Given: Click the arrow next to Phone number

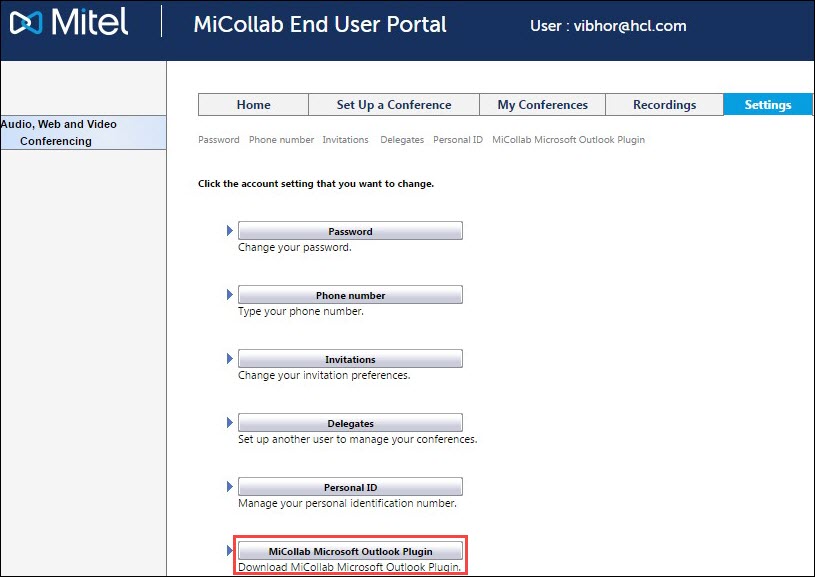Looking at the screenshot, I should click(x=229, y=294).
